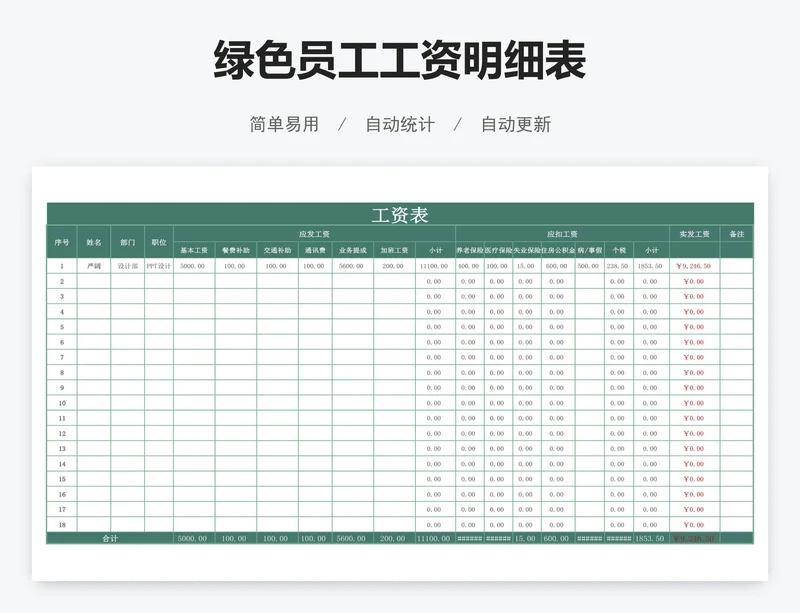Select the 5600.00 commission cell in row 1
Screen dimensions: 800x613
[353, 266]
